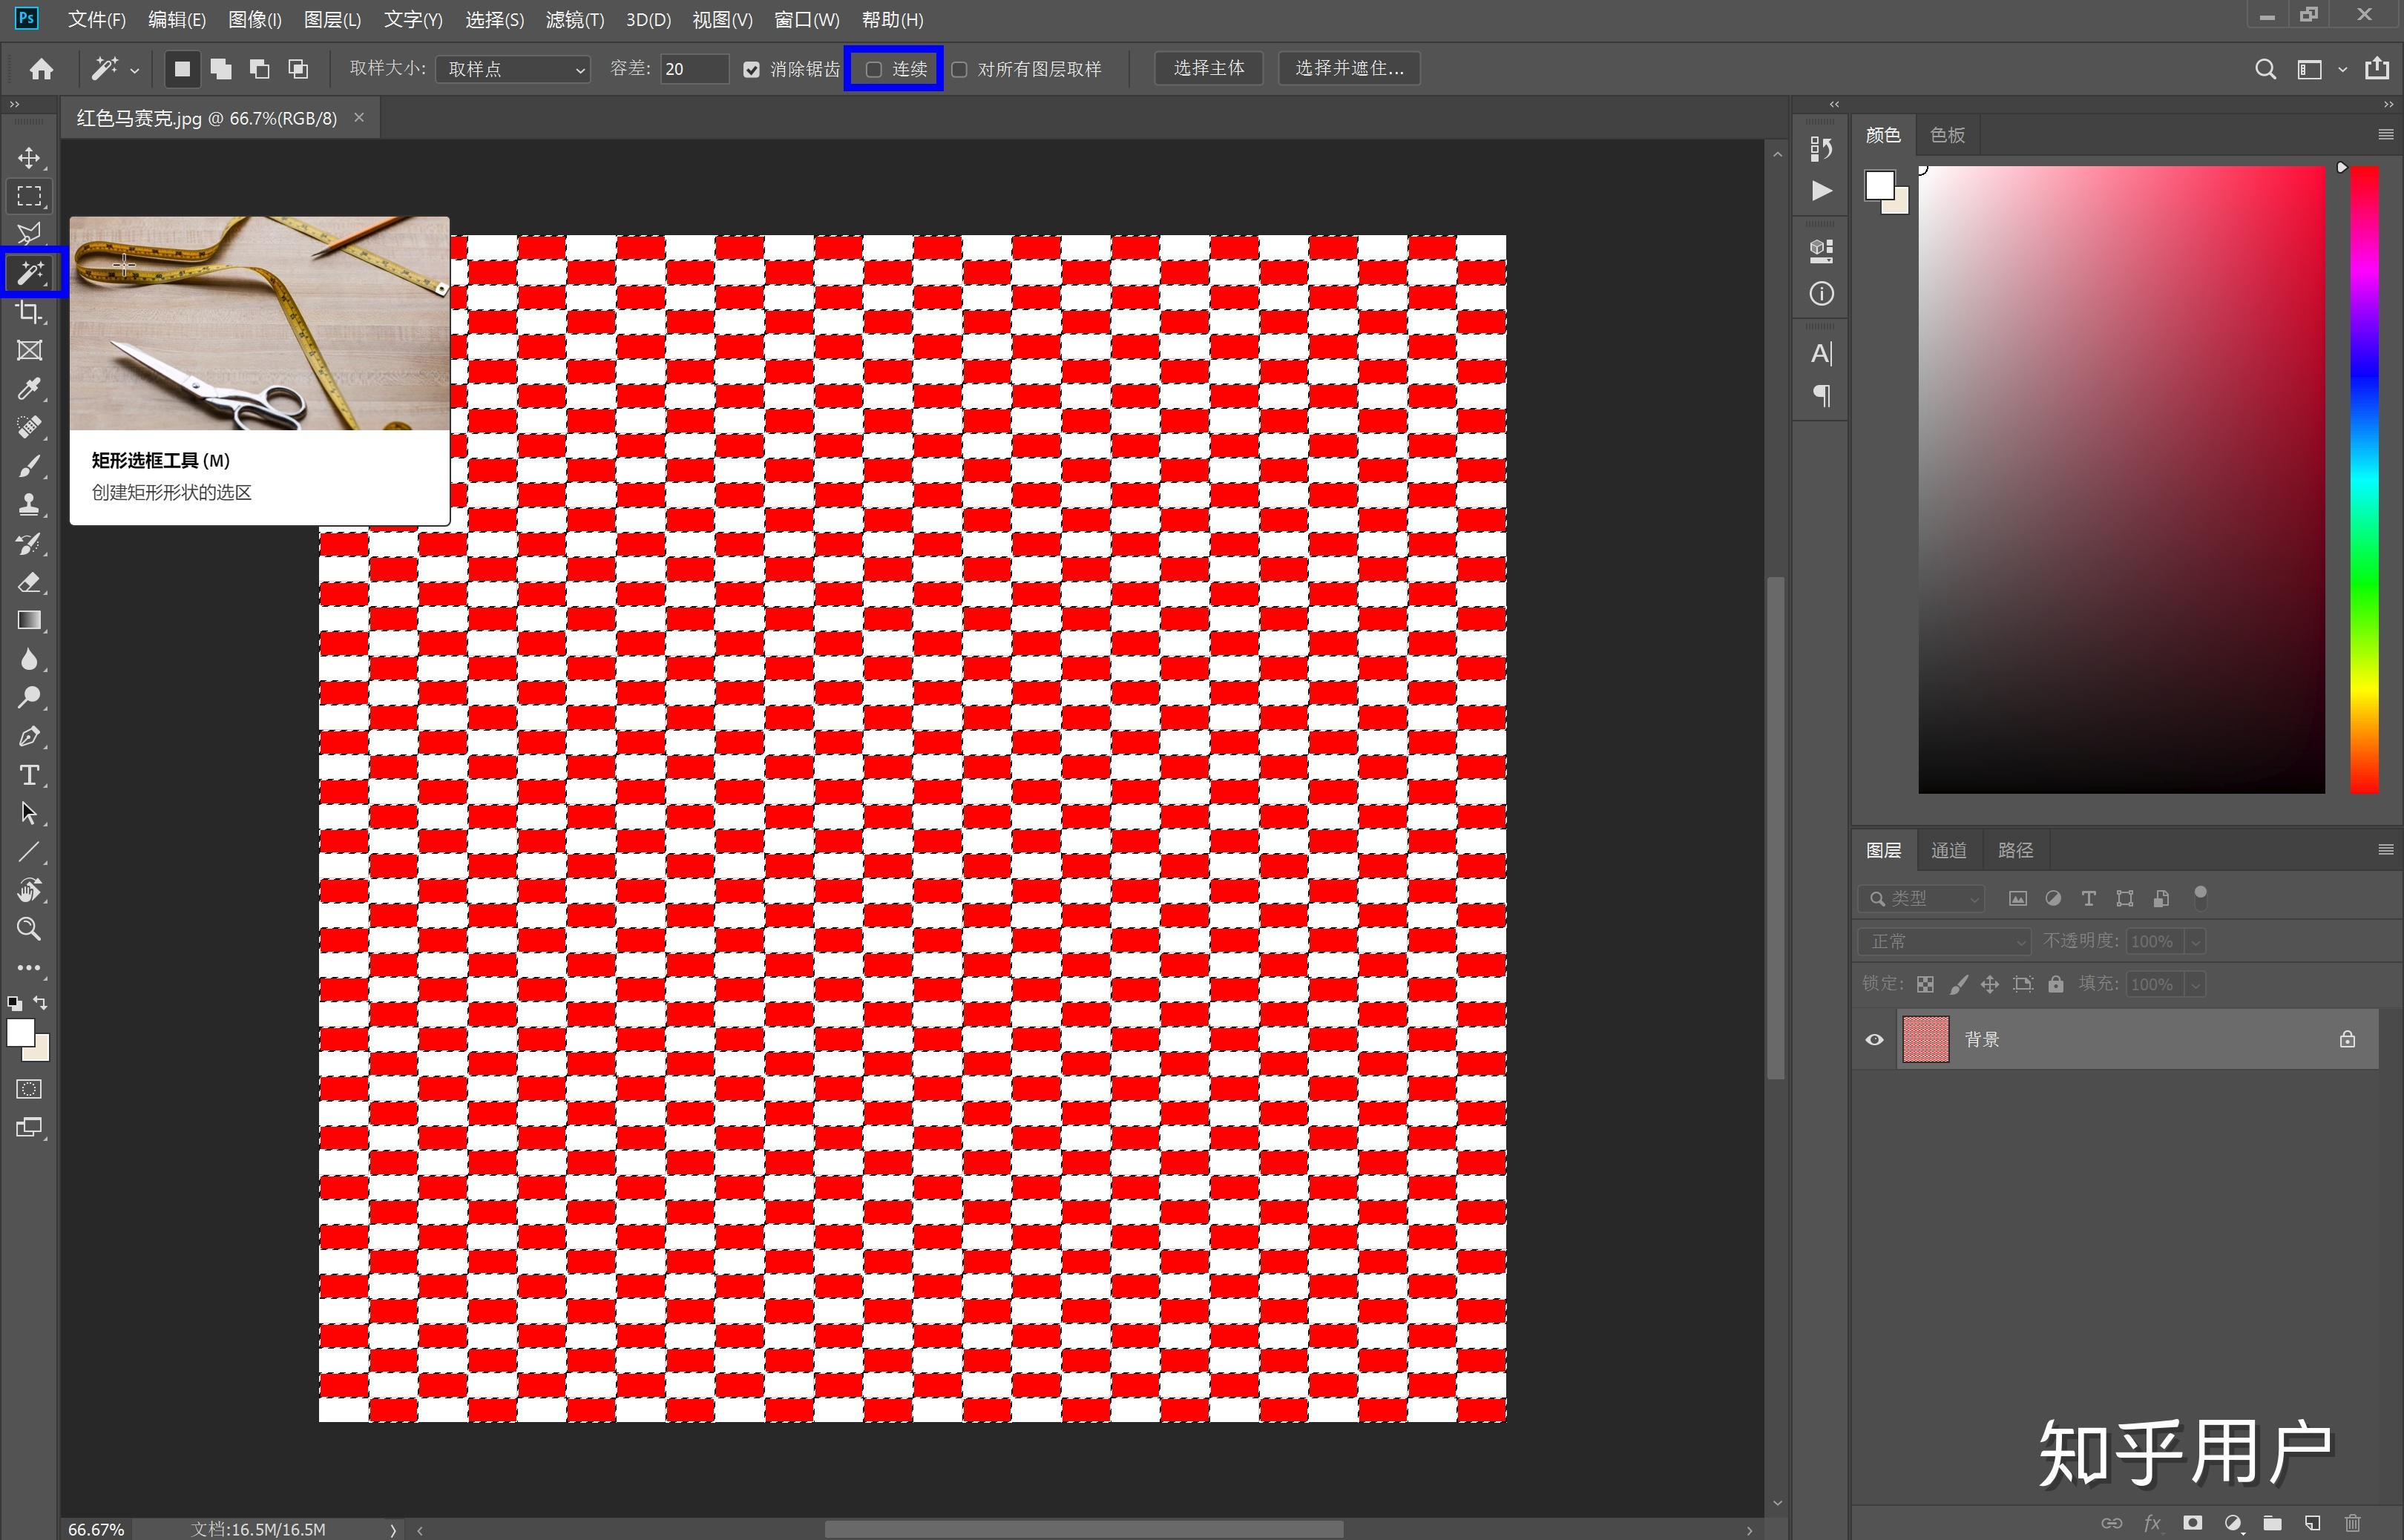Select the Magic Wand tool in toolbar
Screen dimensions: 2404x1540
pyautogui.click(x=31, y=273)
